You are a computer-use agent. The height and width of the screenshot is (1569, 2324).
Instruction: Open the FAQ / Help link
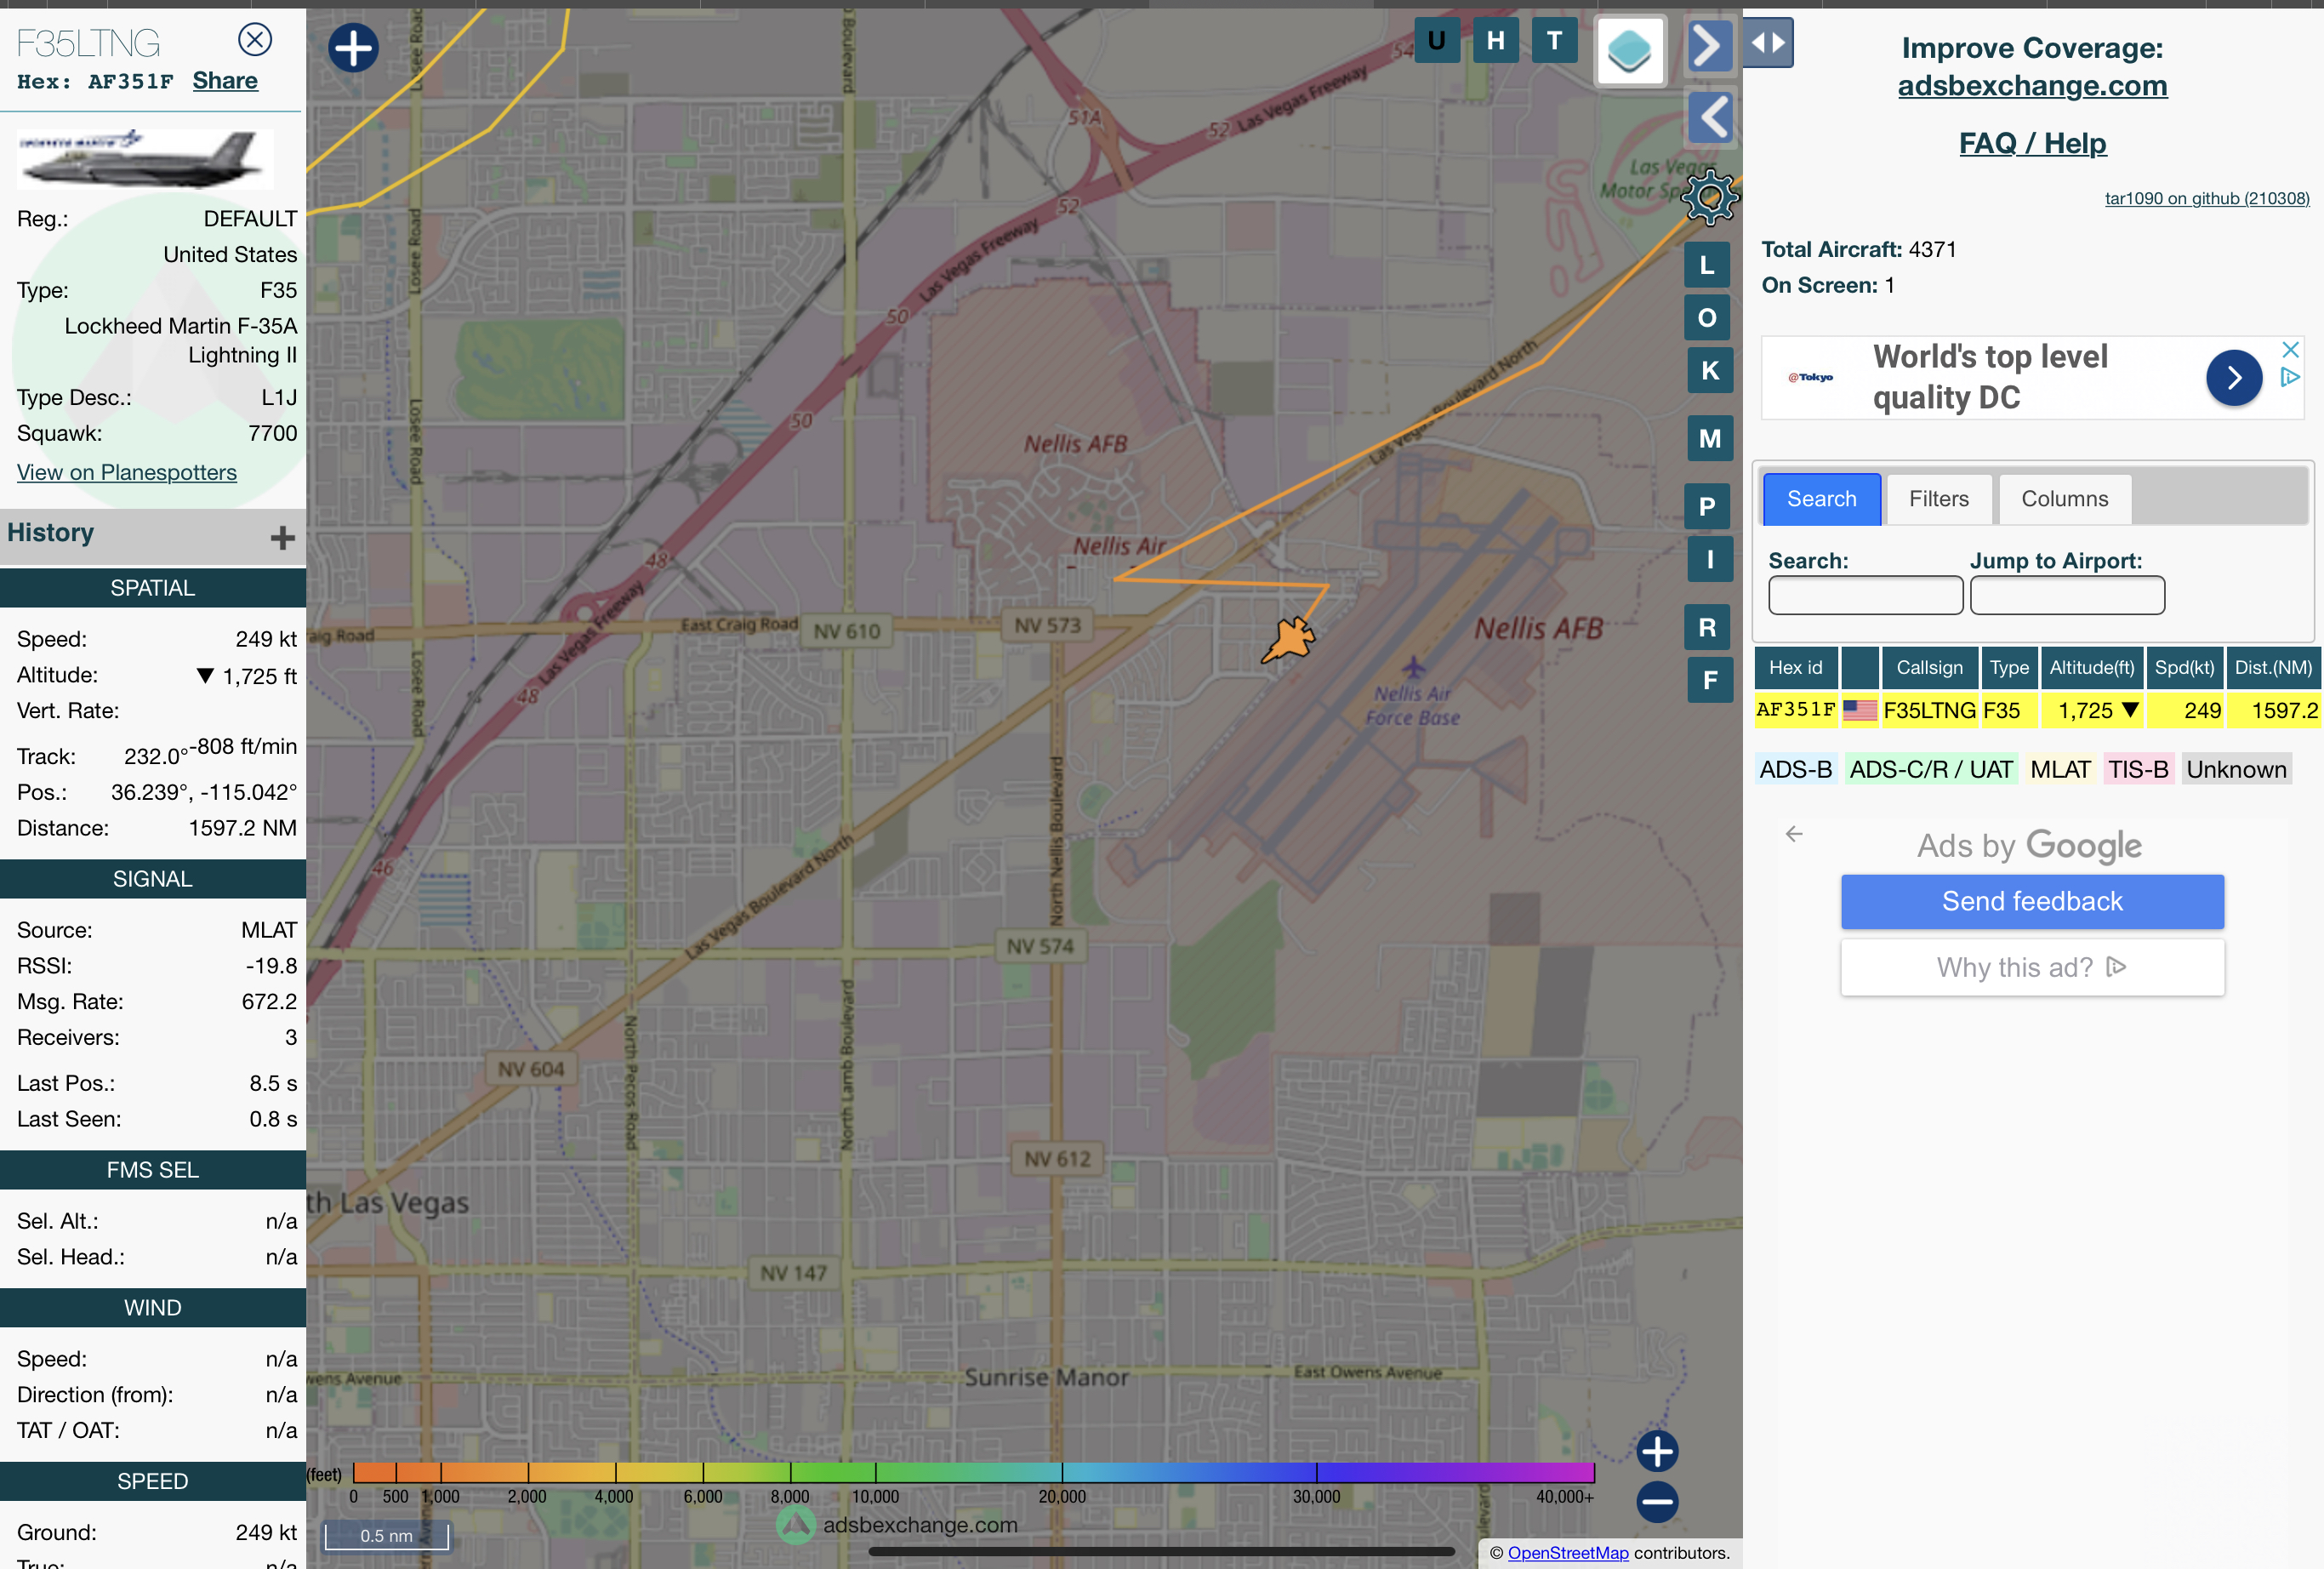[x=2032, y=143]
